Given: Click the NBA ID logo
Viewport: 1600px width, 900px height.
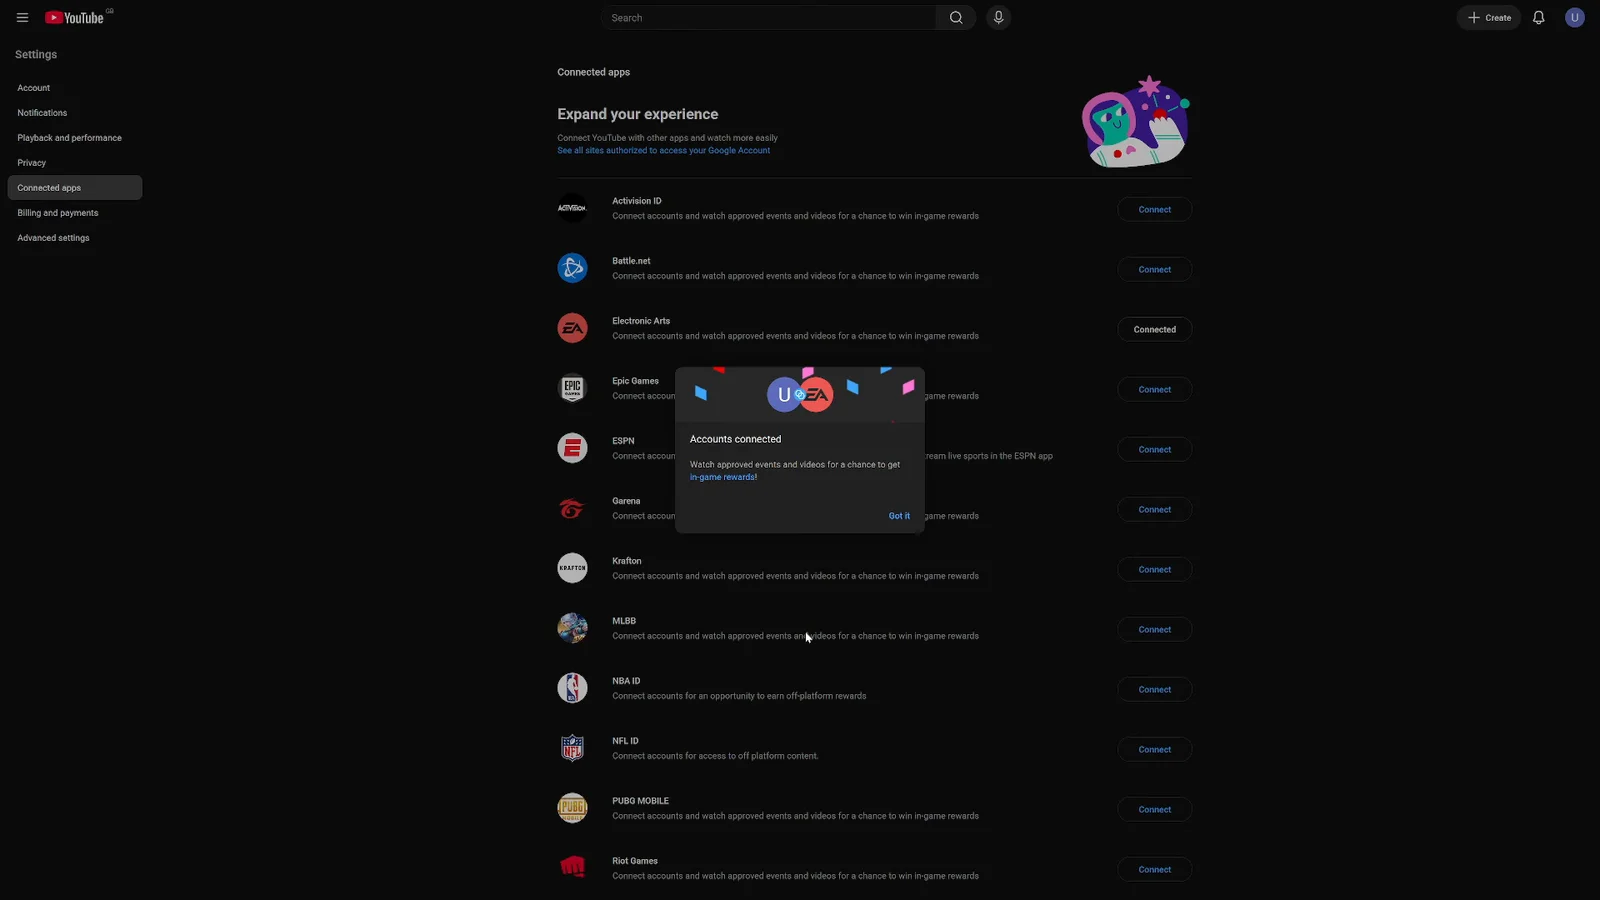Looking at the screenshot, I should coord(572,688).
